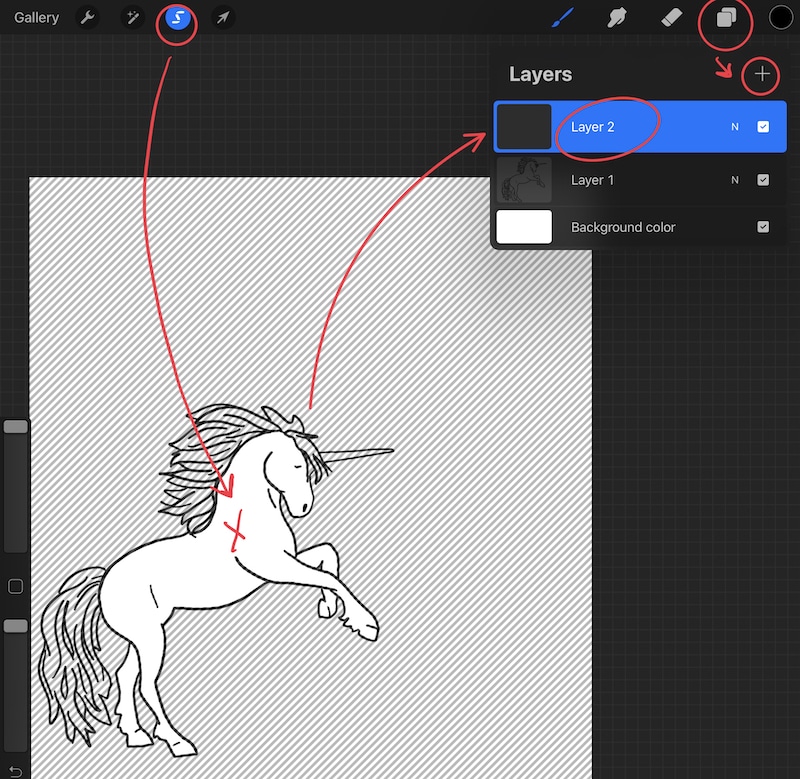800x779 pixels.
Task: Open the Background color layer settings
Action: click(622, 227)
